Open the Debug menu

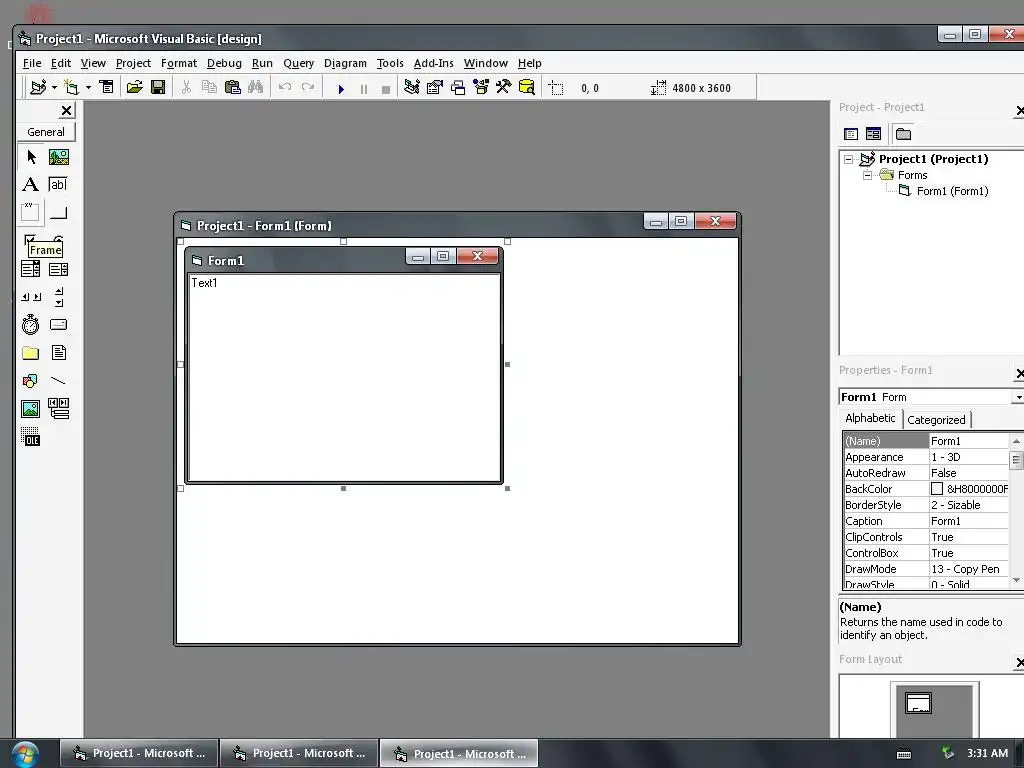pos(224,63)
